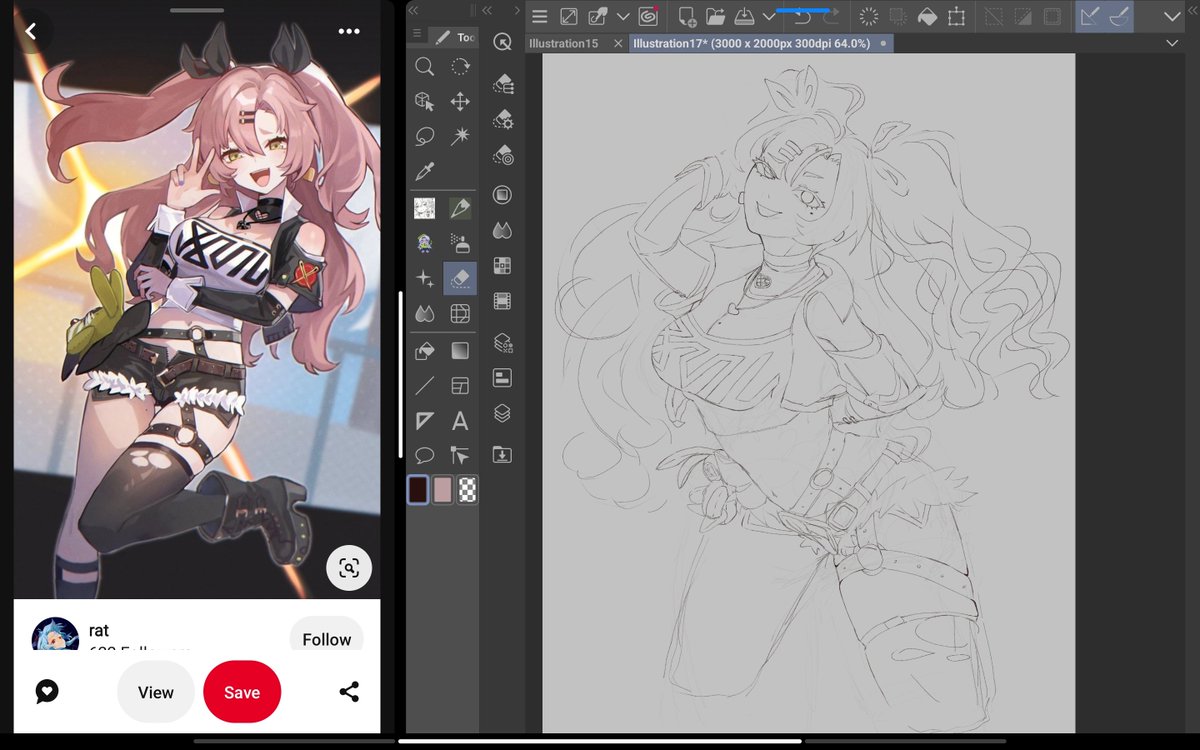
Task: Close the Illustration15 tab
Action: click(617, 43)
